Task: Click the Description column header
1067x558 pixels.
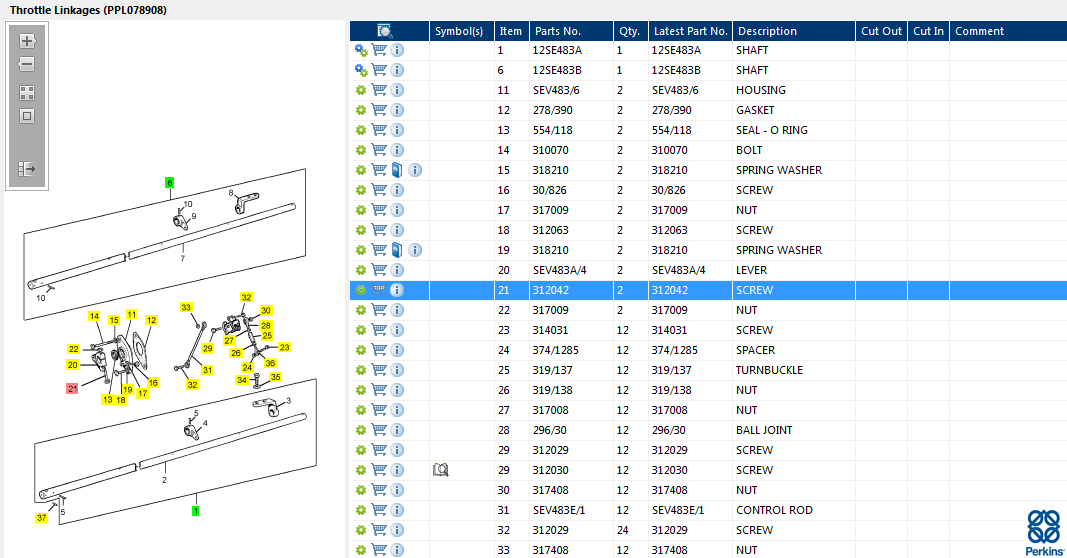Action: (x=767, y=31)
